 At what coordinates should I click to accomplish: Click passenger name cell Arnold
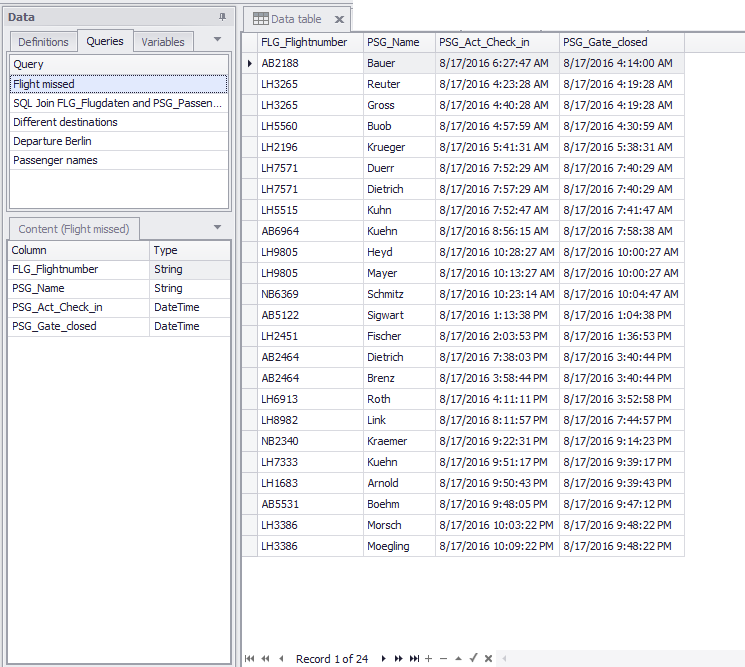coord(399,483)
